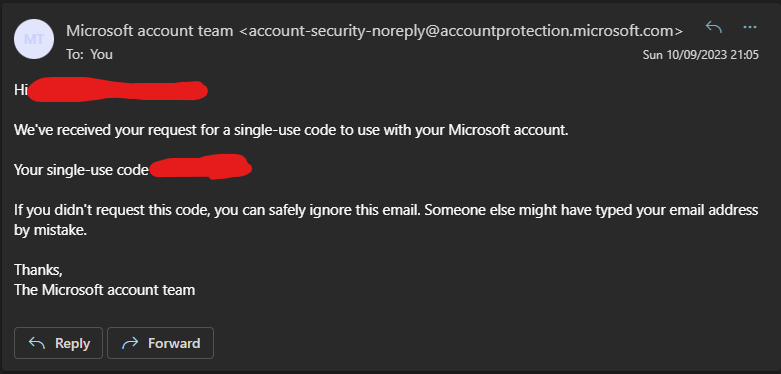Click the arrow icon inside the Forward button

130,343
